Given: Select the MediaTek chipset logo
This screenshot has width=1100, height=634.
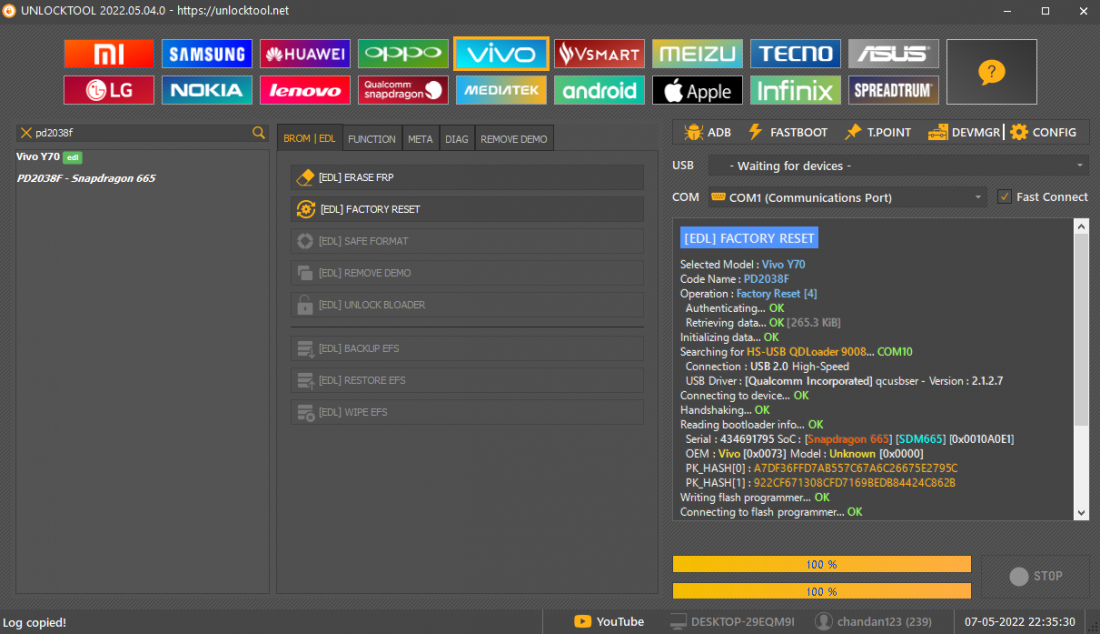Looking at the screenshot, I should tap(501, 90).
